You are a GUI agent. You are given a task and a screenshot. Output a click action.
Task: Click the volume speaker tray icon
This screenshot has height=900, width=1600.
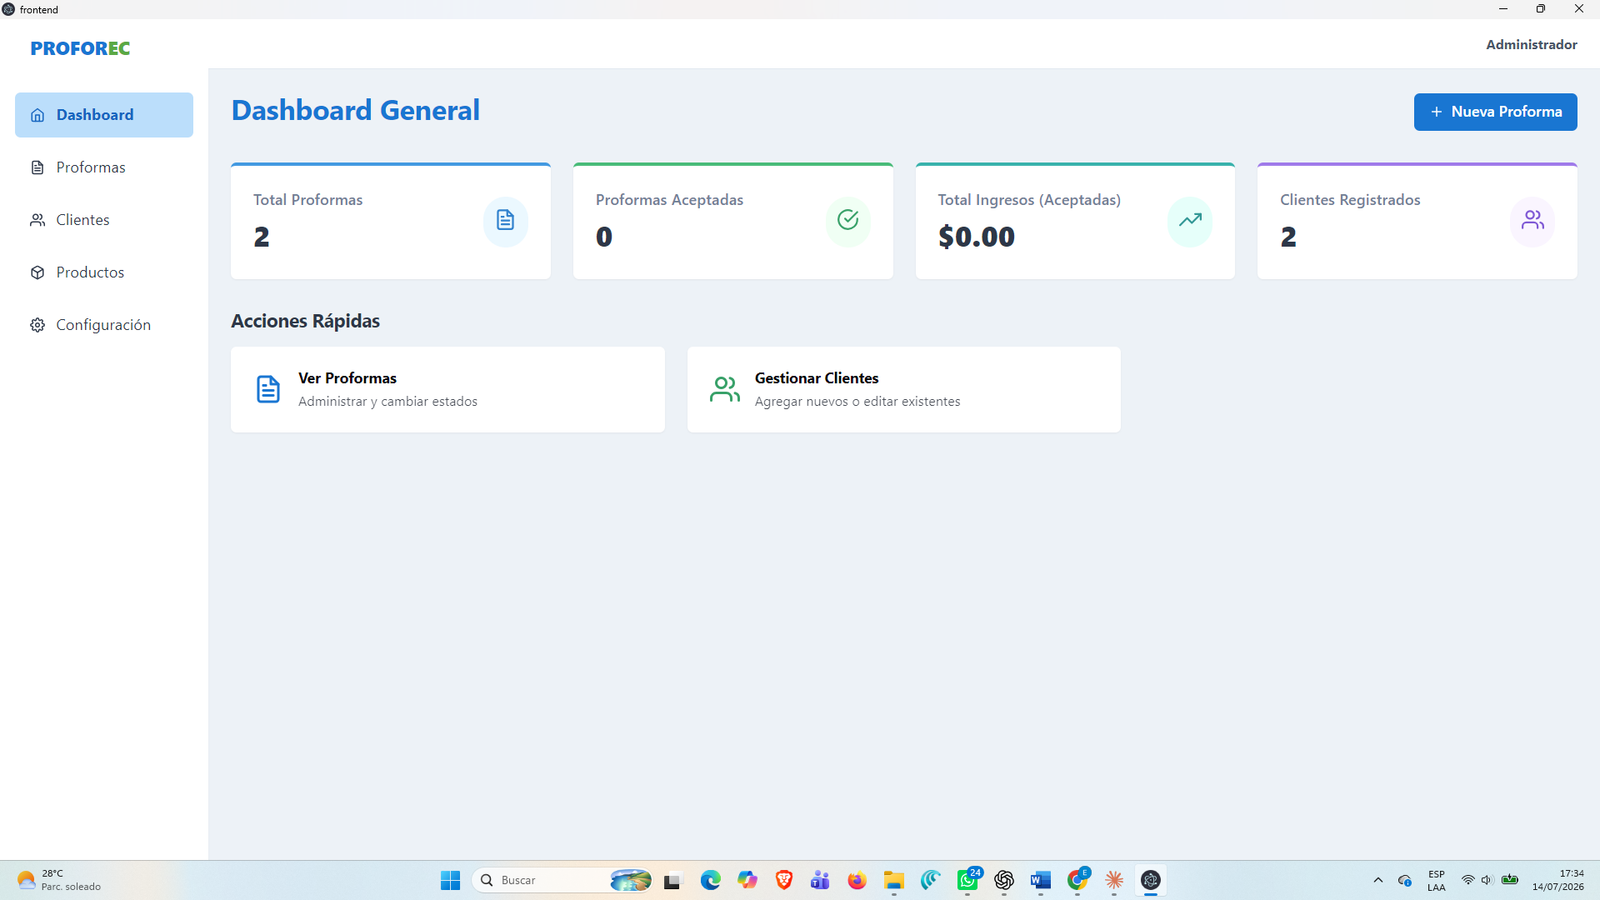(1487, 880)
